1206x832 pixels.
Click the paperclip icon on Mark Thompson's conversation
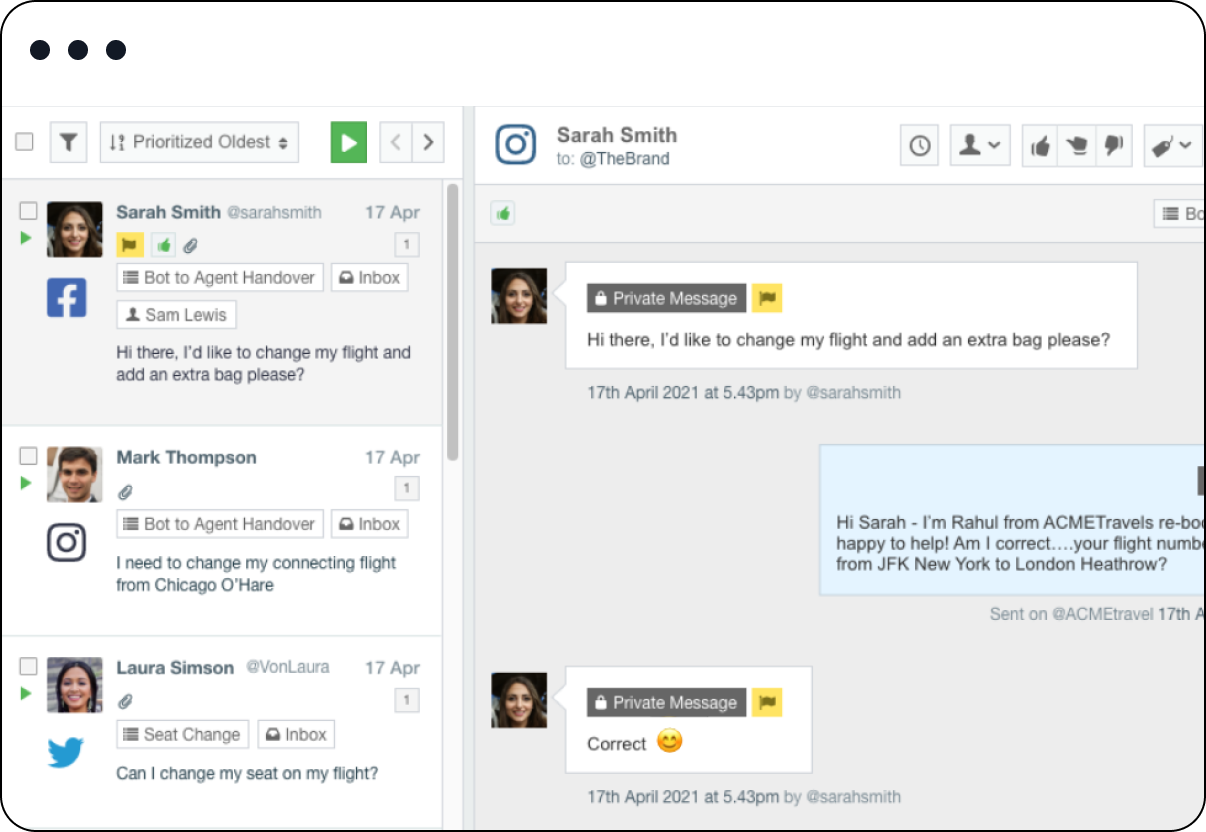(125, 492)
